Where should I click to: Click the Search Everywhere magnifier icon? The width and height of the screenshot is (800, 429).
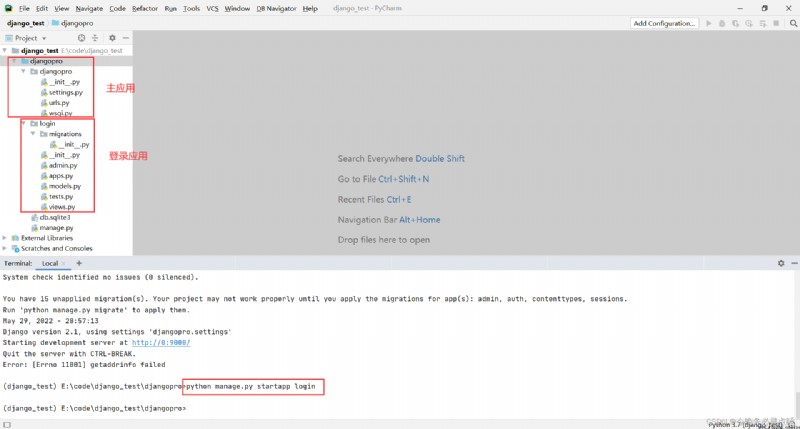pos(793,23)
